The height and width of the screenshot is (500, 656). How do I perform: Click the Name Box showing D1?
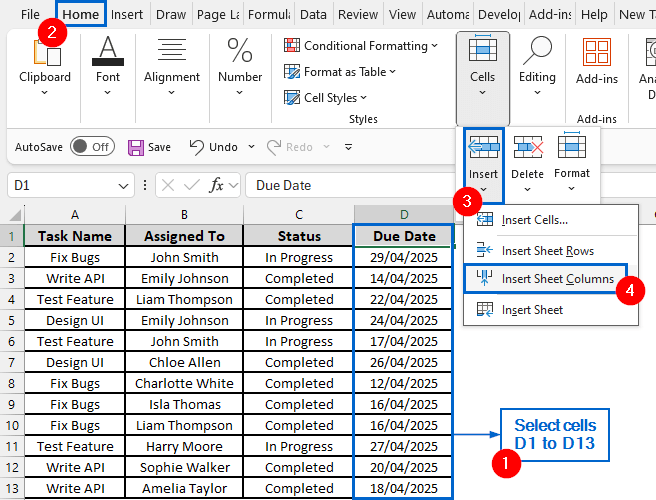(63, 185)
